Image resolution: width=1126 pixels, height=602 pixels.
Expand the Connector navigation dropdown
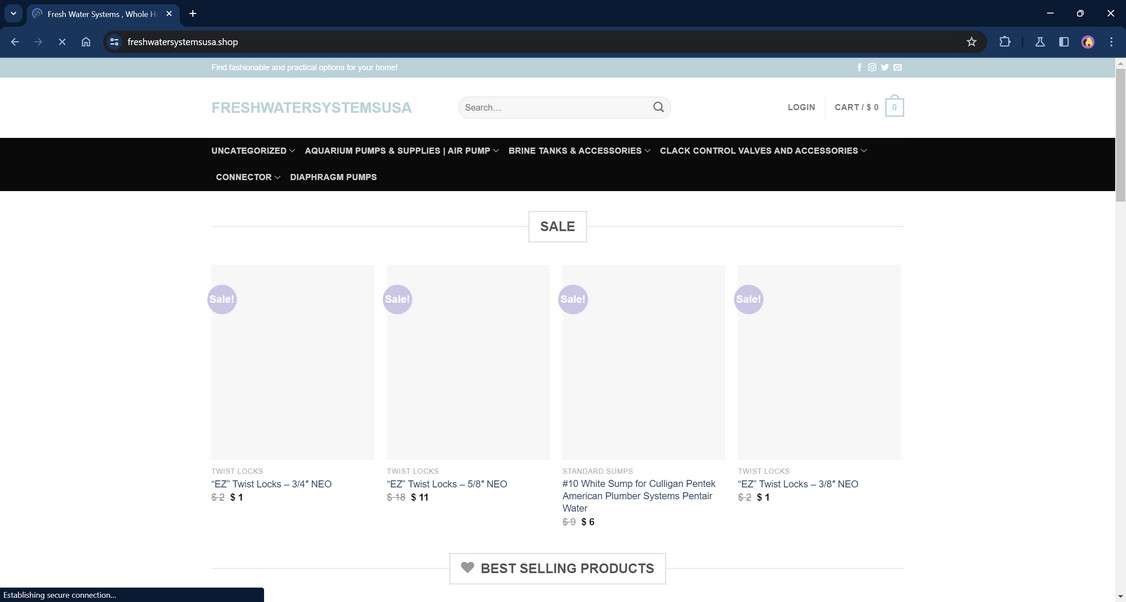click(243, 177)
